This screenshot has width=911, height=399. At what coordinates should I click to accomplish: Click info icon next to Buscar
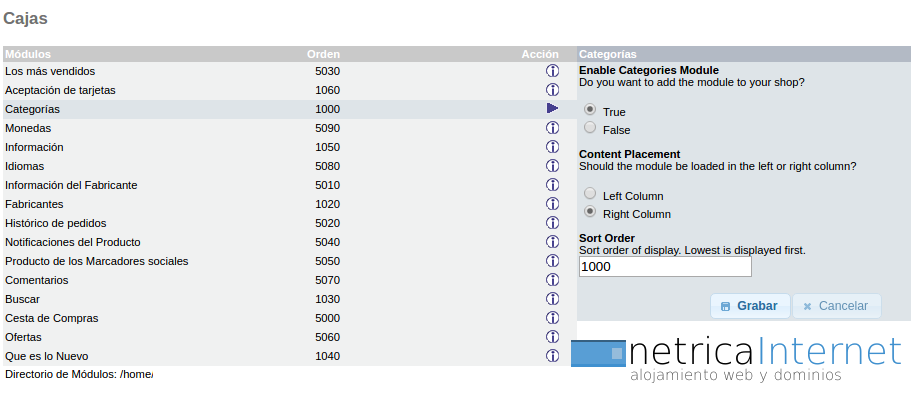pyautogui.click(x=552, y=299)
